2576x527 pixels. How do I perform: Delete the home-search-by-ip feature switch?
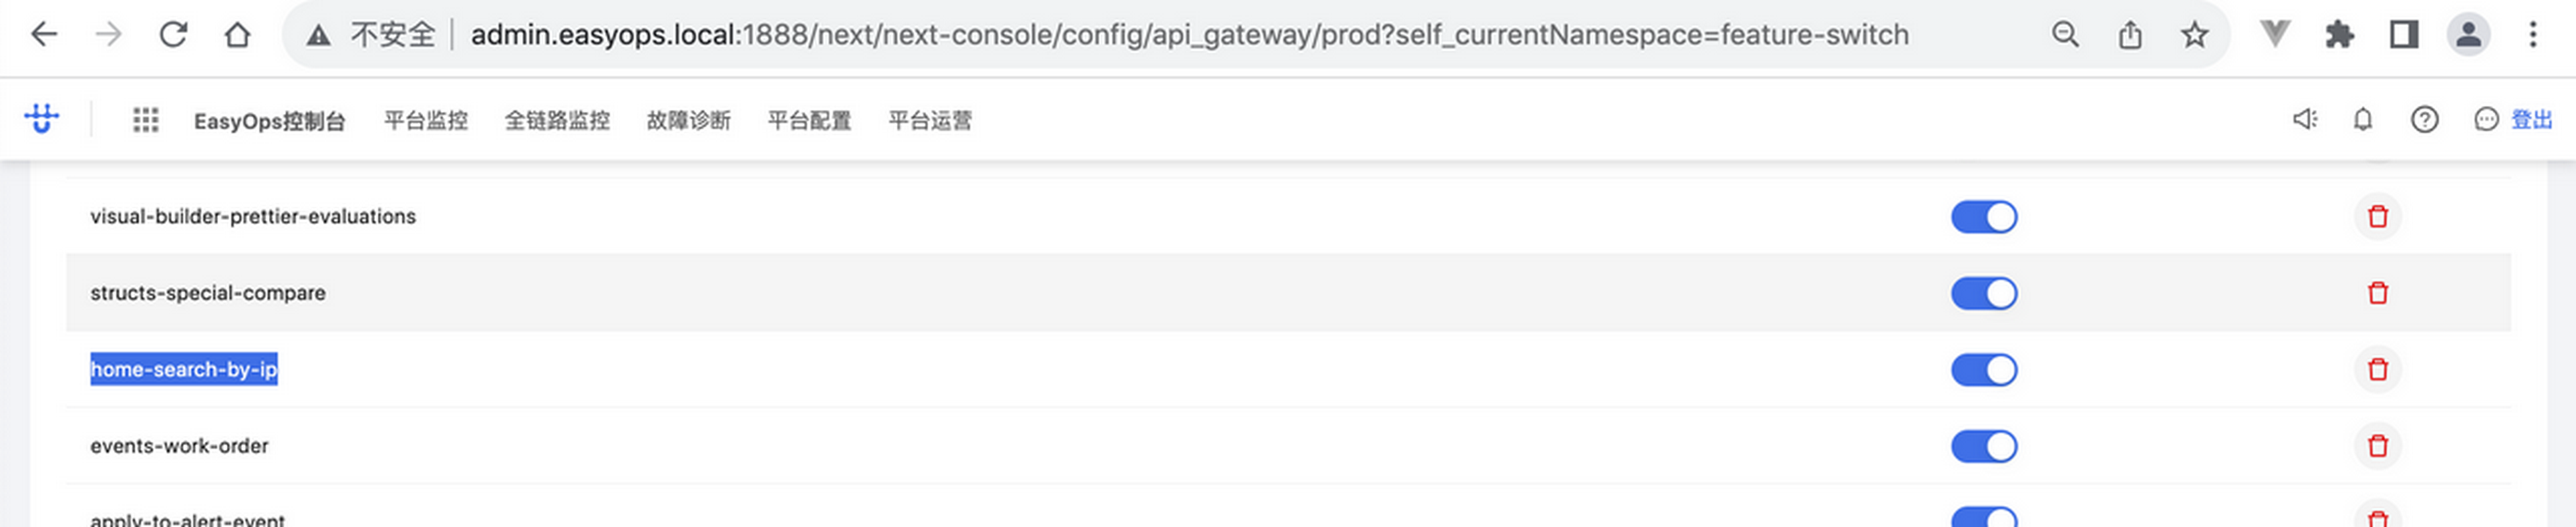2377,369
